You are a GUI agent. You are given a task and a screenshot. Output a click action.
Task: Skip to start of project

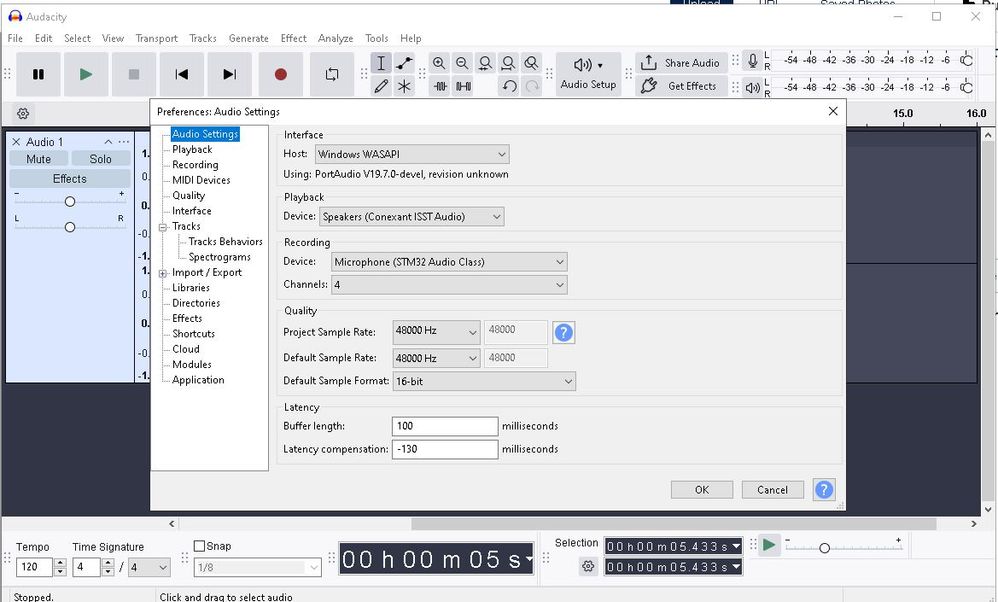coord(181,74)
